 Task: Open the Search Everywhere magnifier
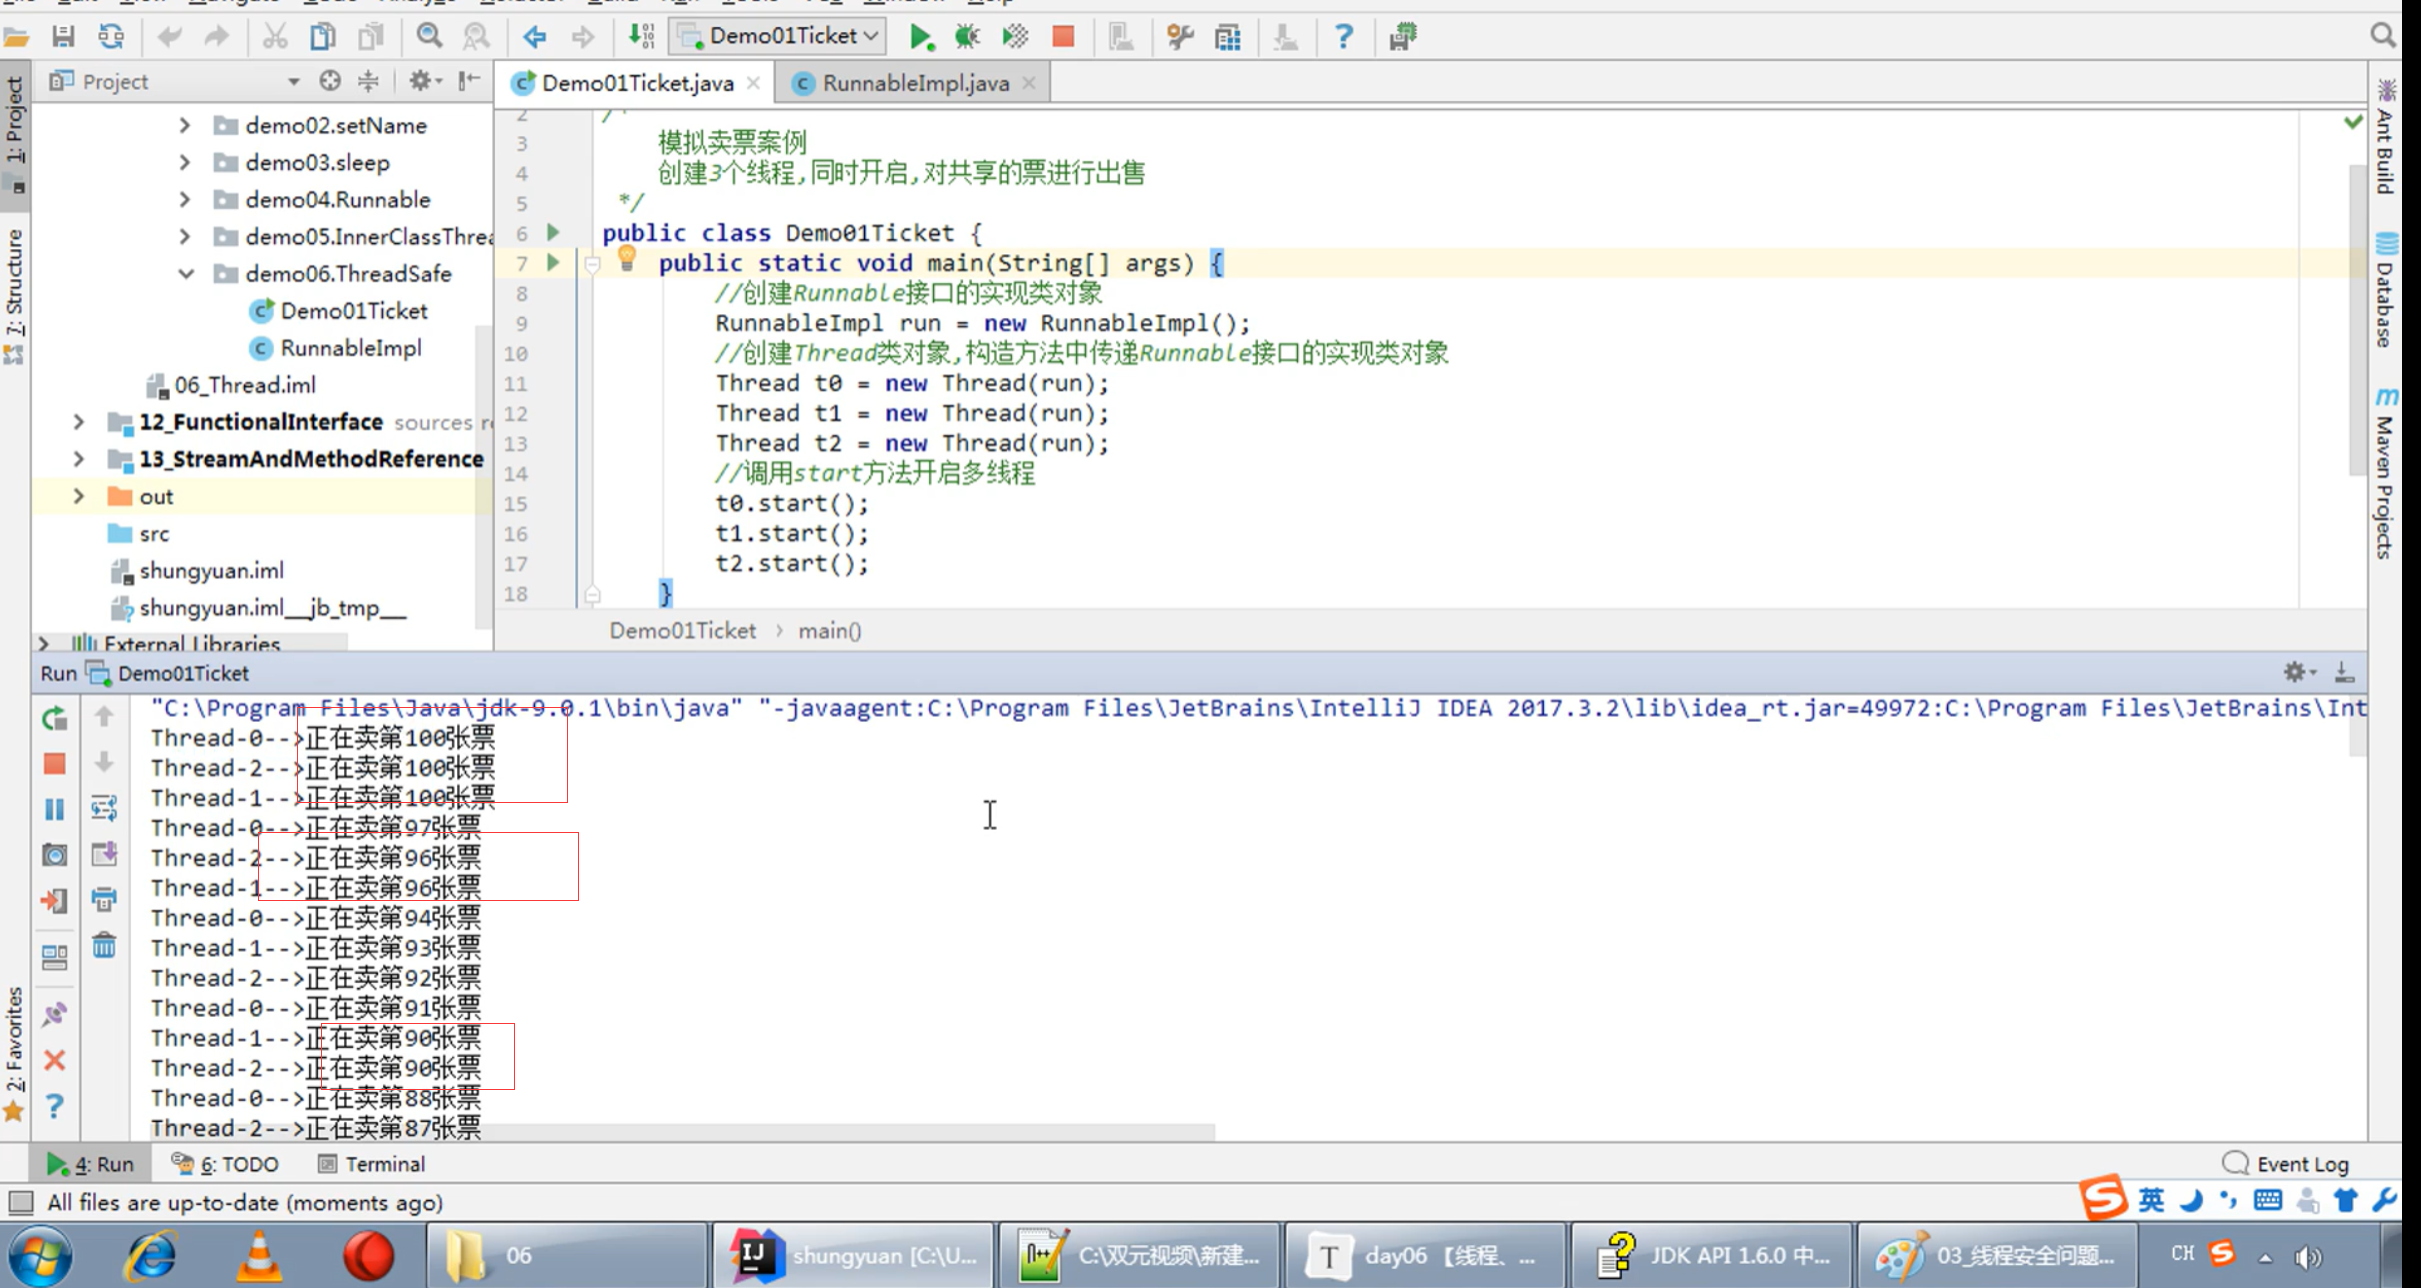(x=2383, y=36)
